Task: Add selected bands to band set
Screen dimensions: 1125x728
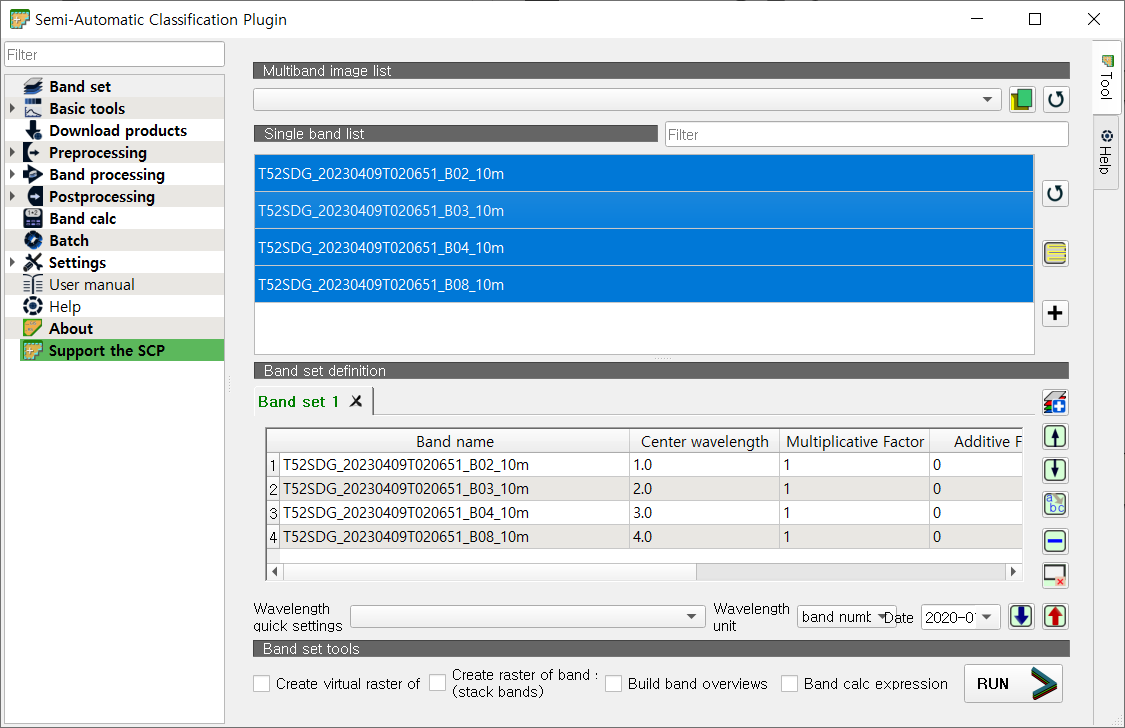Action: click(1055, 313)
